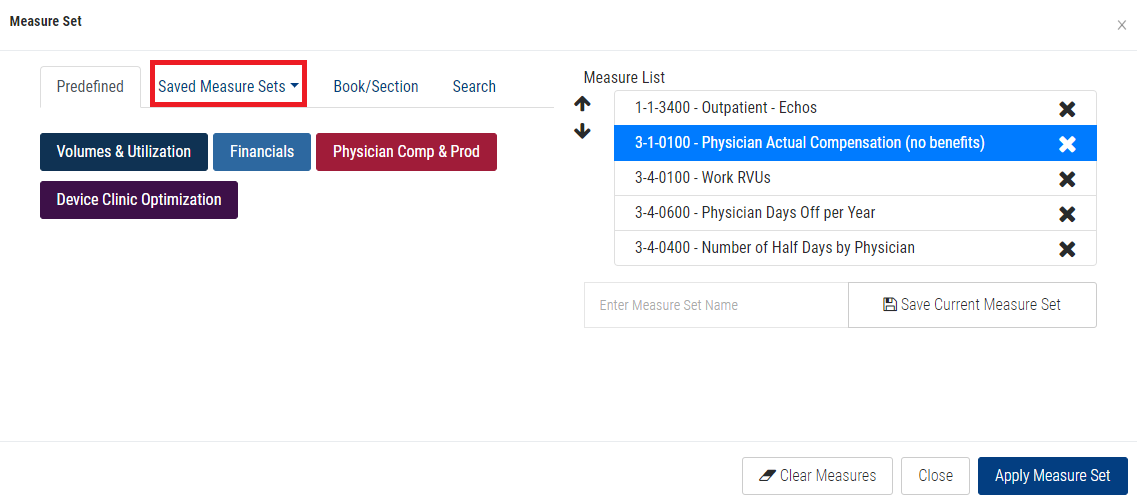Remove Physician Actual Compensation measure
Viewport: 1137px width, 499px height.
pyautogui.click(x=1067, y=144)
